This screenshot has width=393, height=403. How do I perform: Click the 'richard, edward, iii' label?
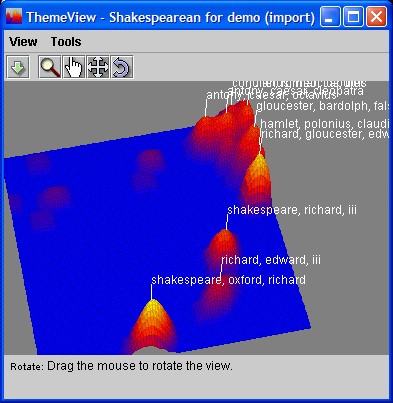point(271,260)
